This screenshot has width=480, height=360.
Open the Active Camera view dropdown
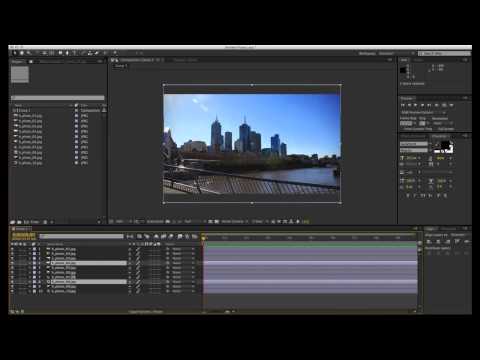tap(234, 221)
